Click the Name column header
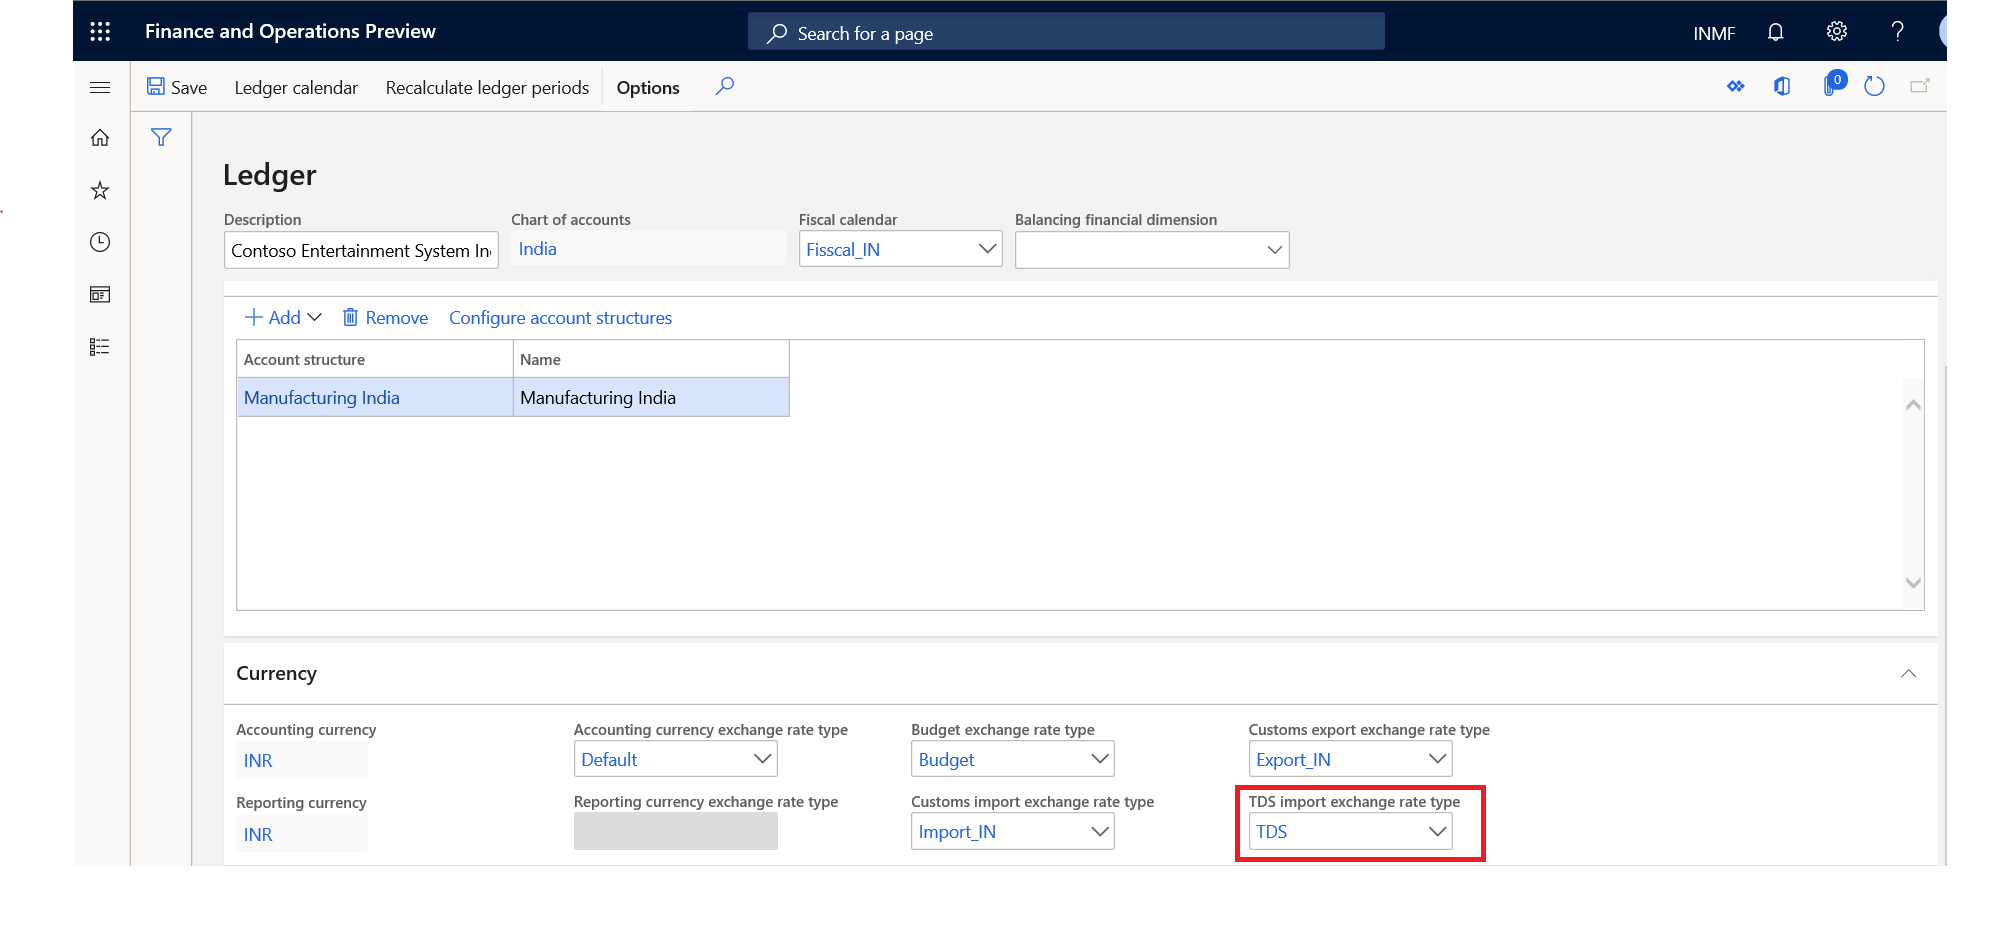This screenshot has width=1996, height=926. coord(651,360)
